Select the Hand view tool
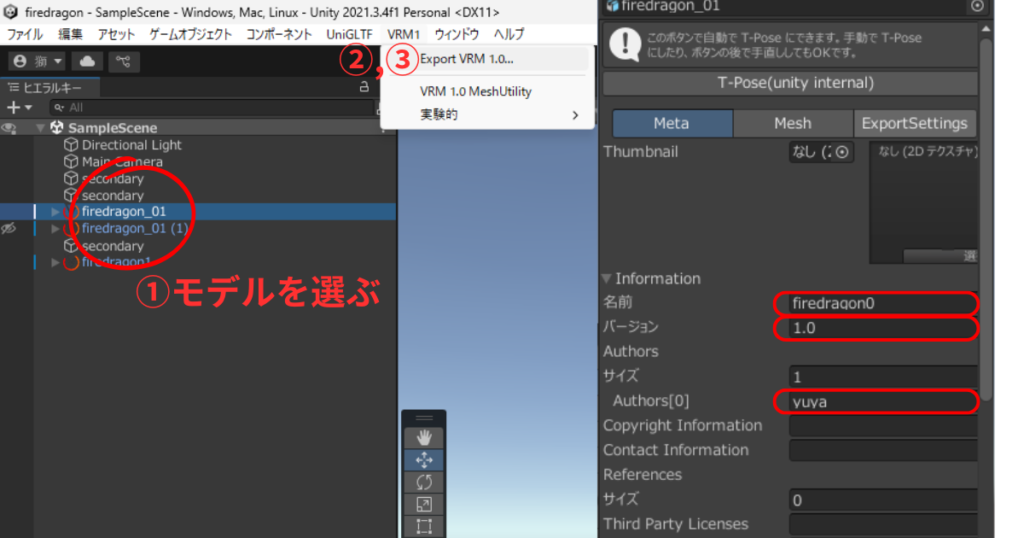1024x538 pixels. [x=424, y=437]
